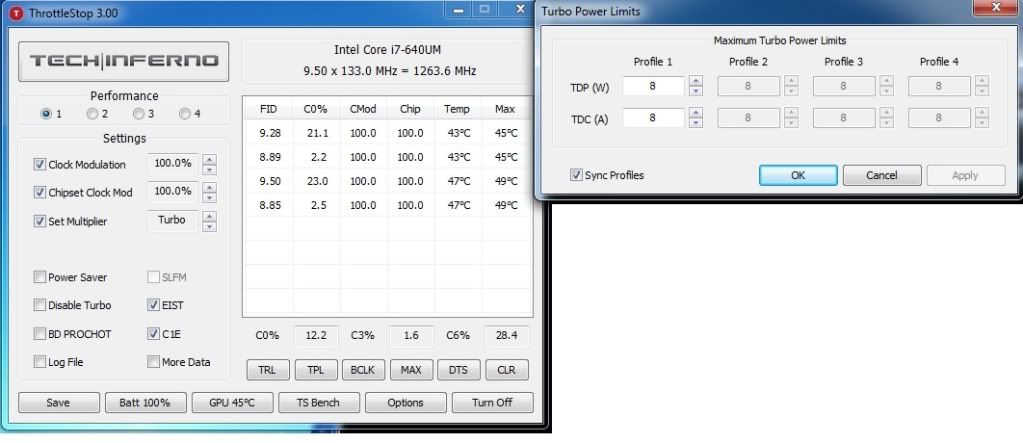
Task: Enable BD PROCHOT checkbox
Action: point(40,334)
